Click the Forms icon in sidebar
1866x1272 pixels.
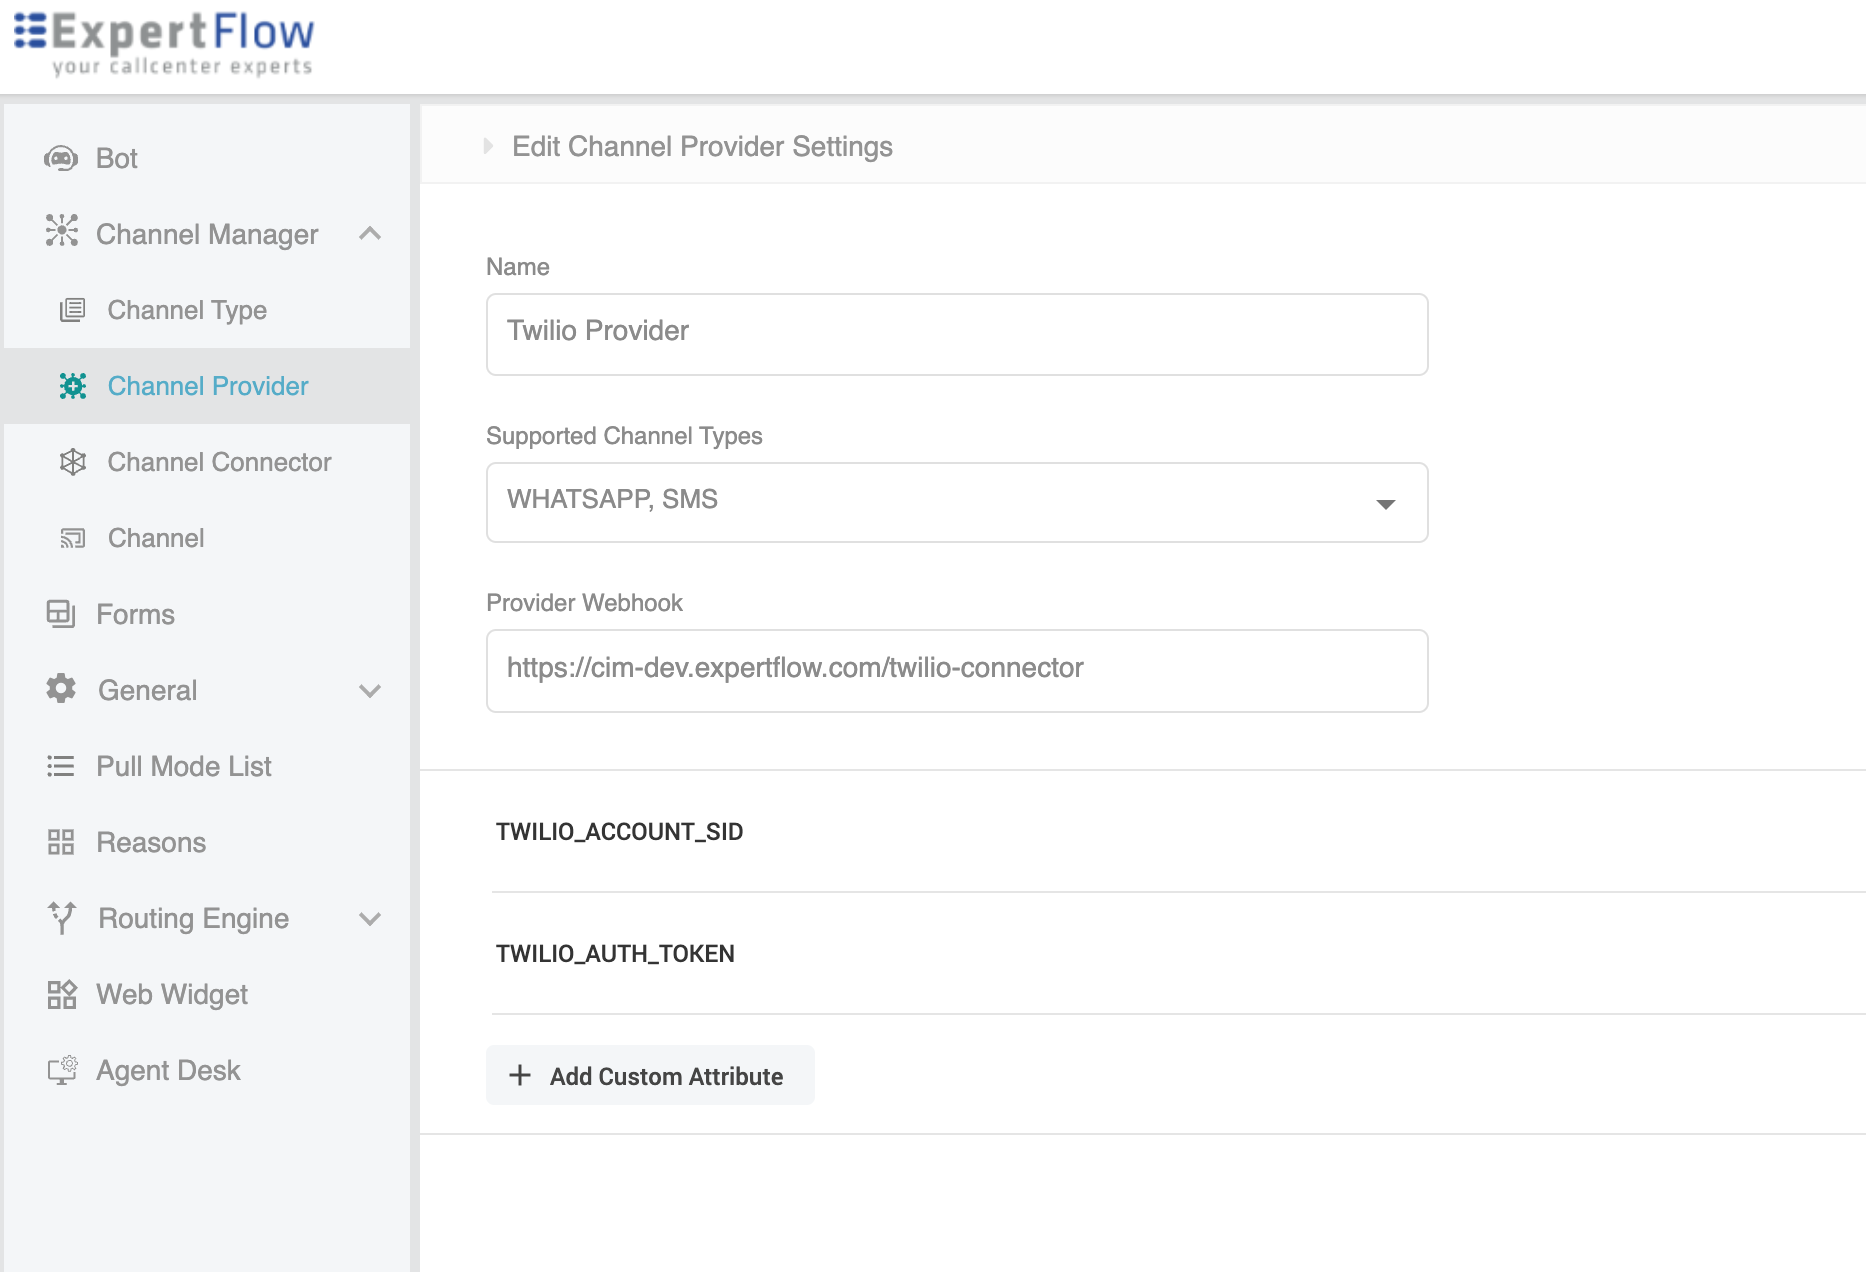click(x=60, y=614)
